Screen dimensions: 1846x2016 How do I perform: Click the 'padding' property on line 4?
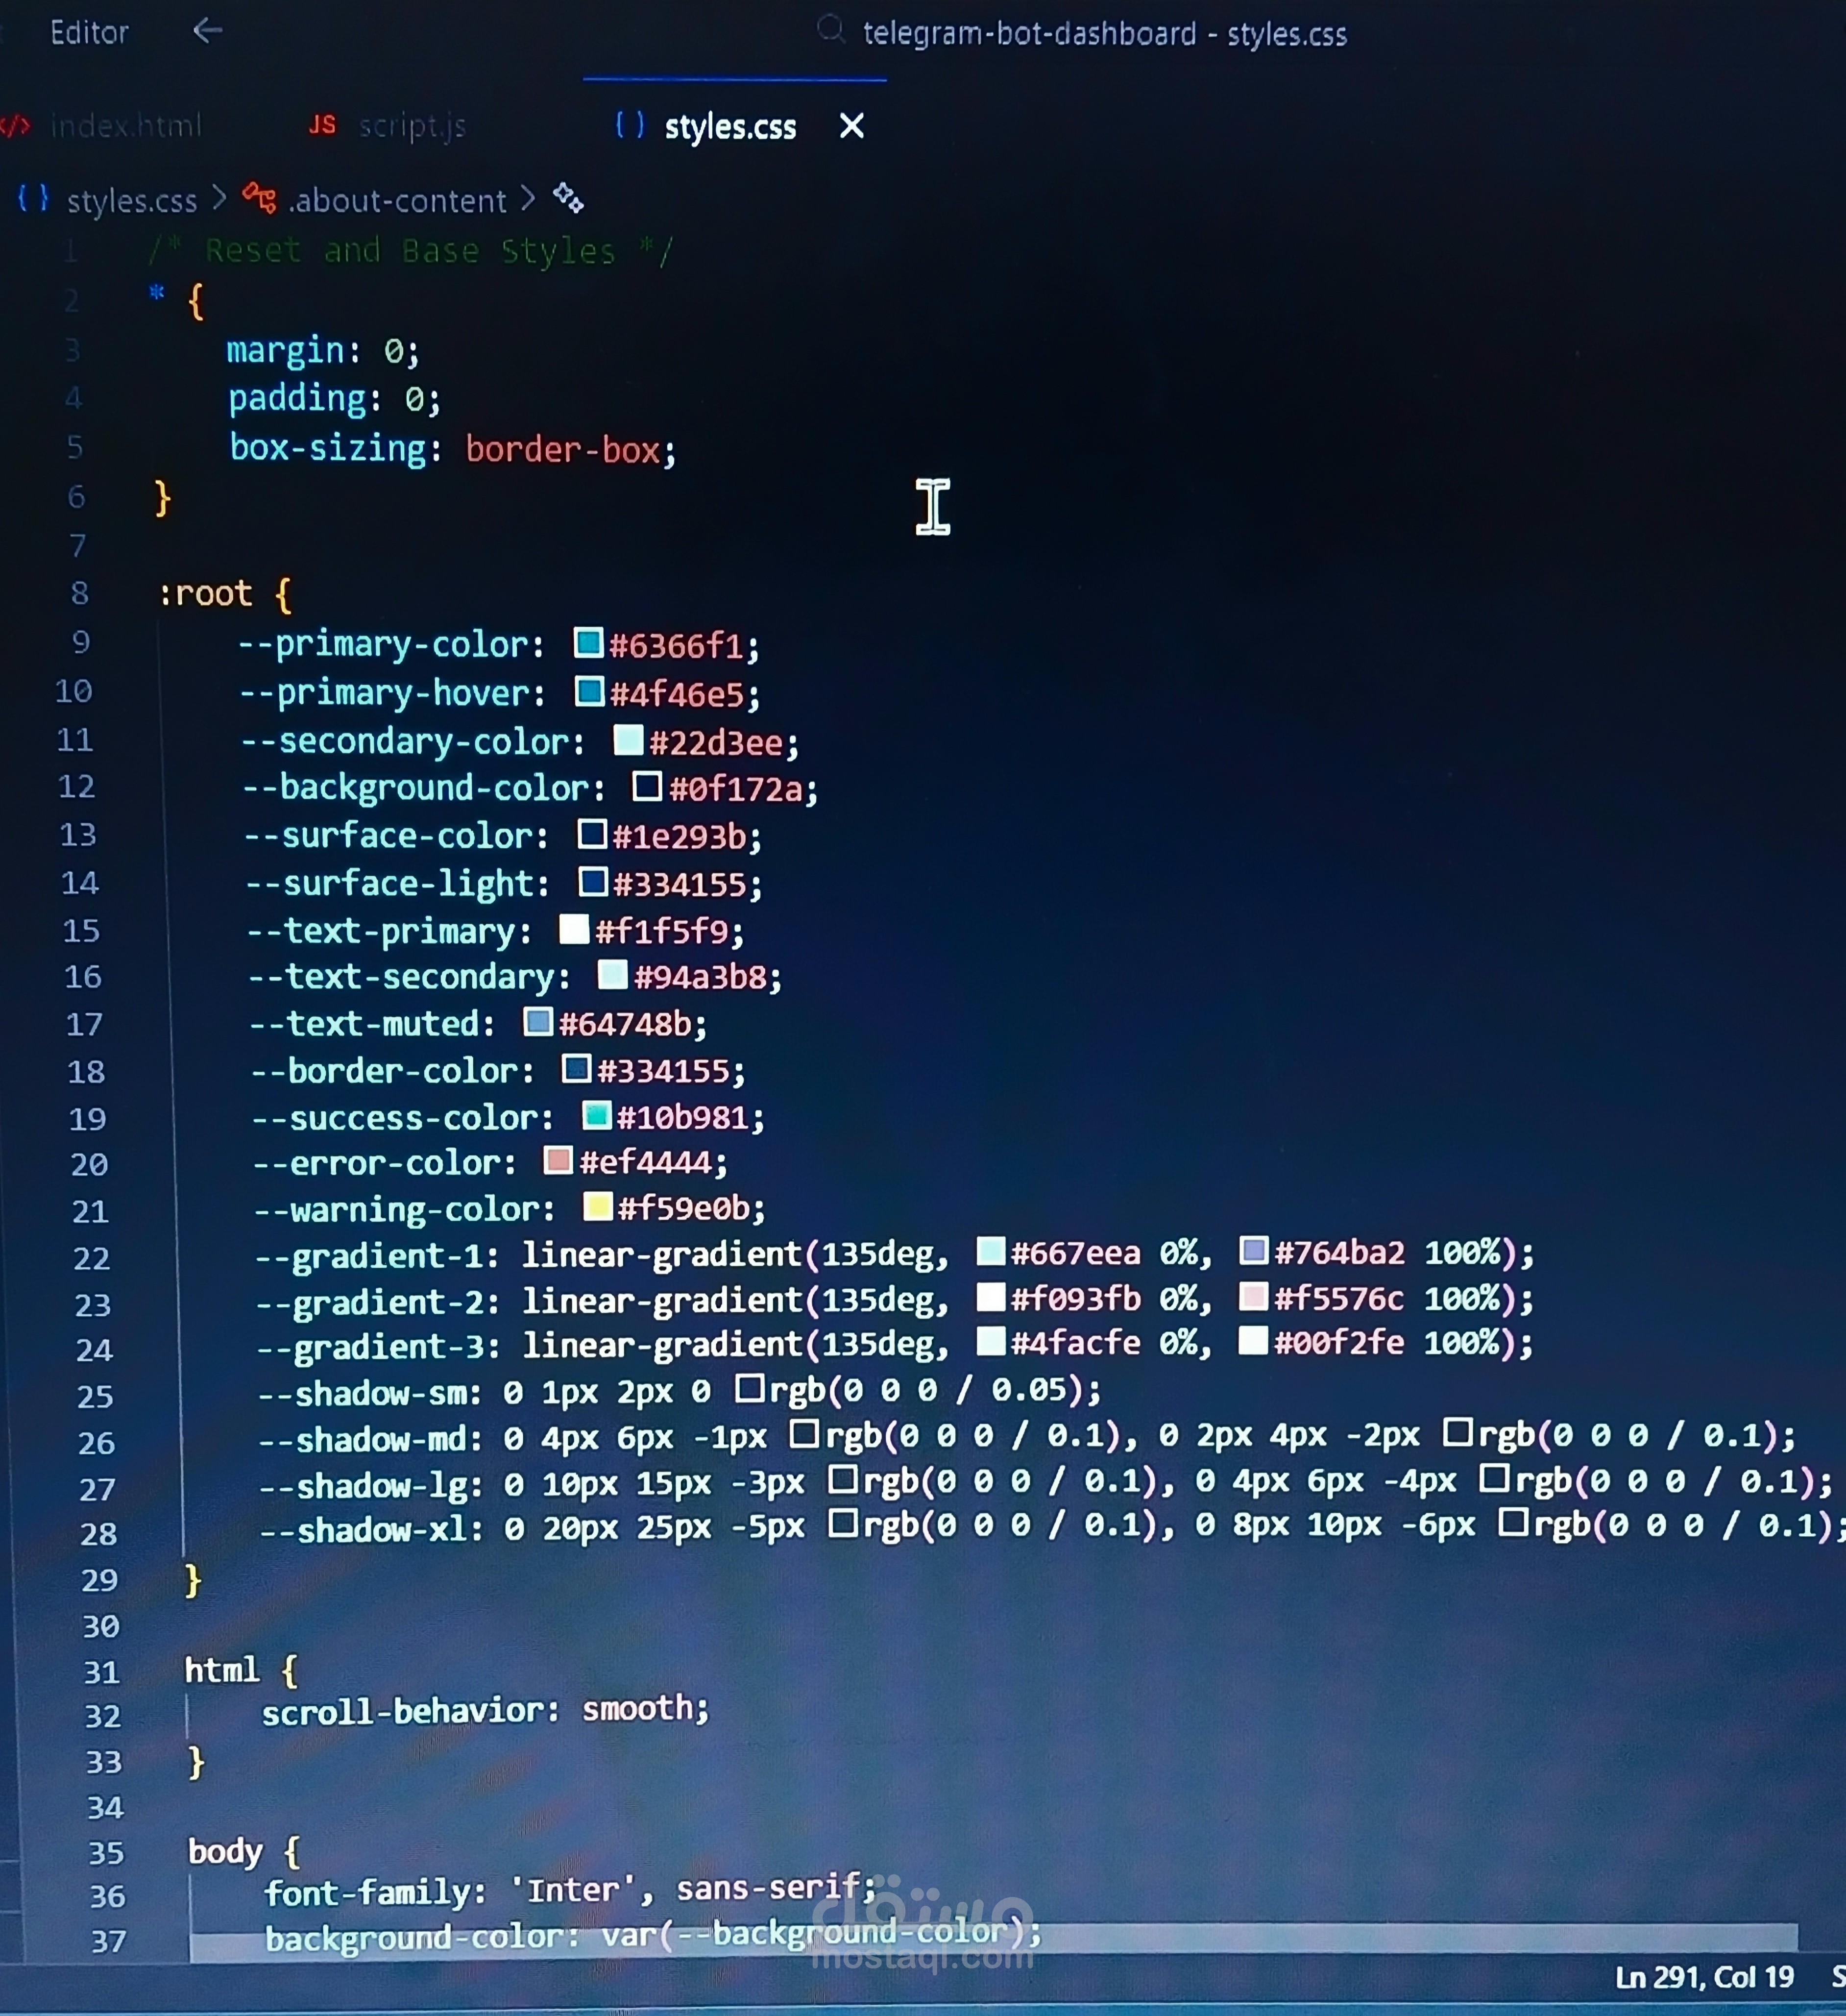tap(297, 399)
